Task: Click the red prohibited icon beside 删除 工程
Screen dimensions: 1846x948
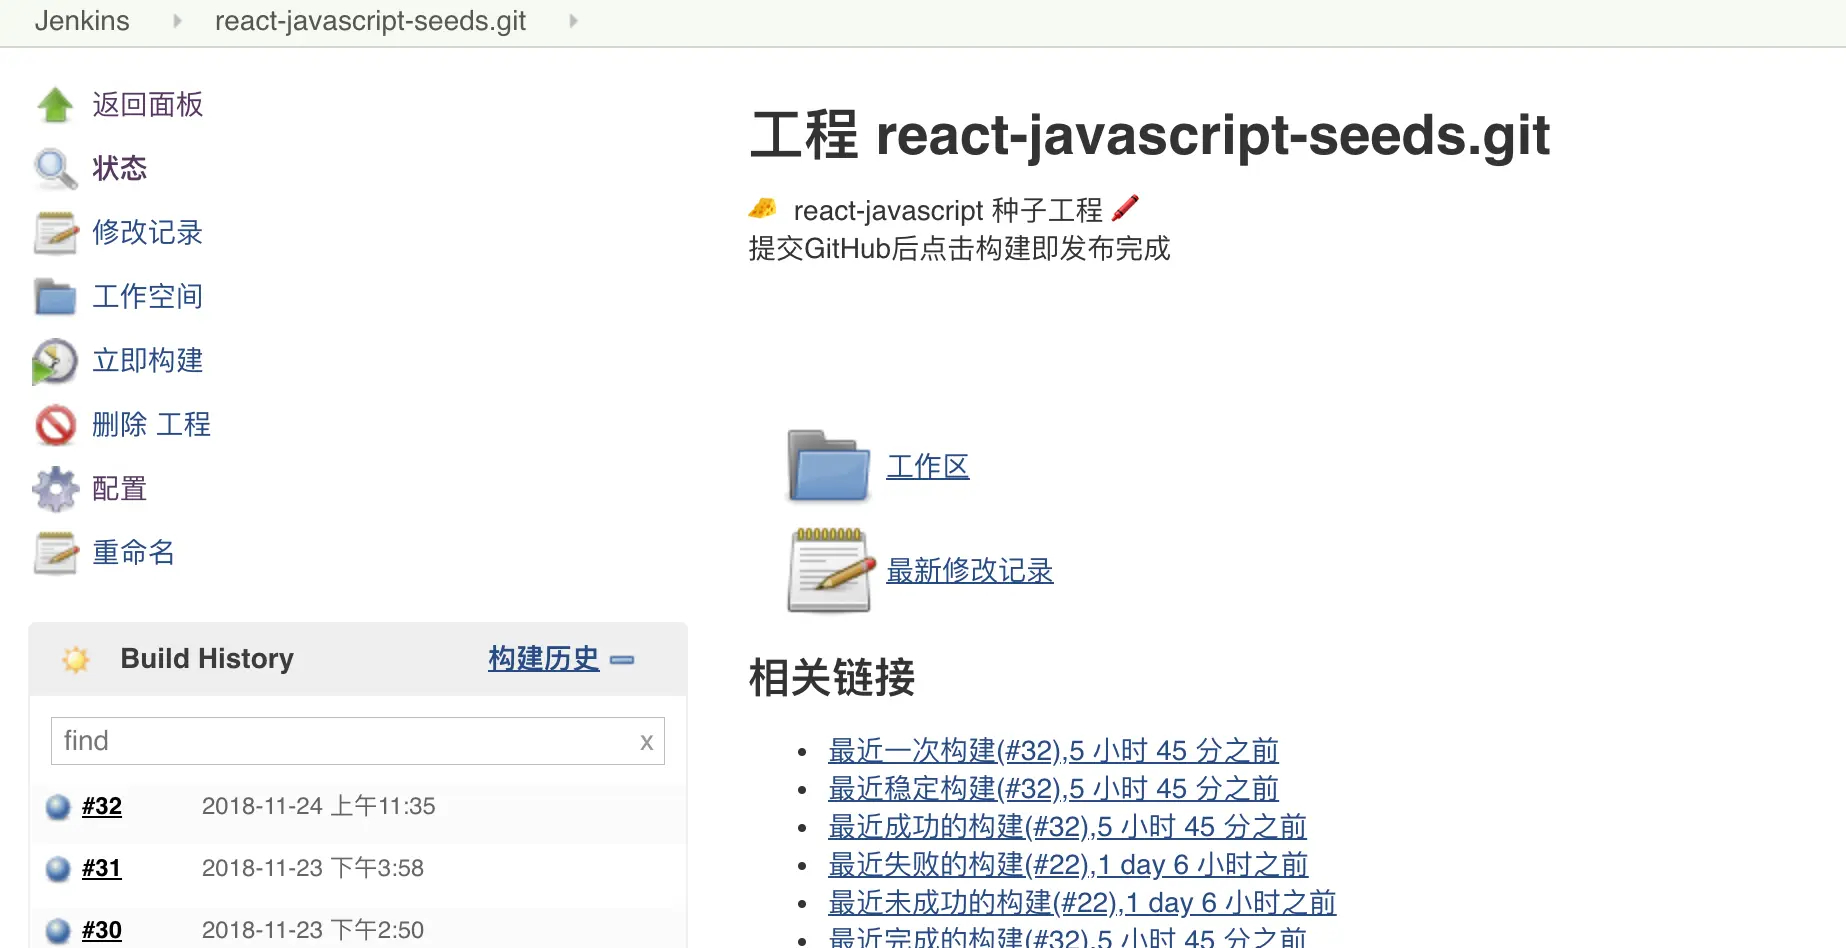Action: (x=55, y=425)
